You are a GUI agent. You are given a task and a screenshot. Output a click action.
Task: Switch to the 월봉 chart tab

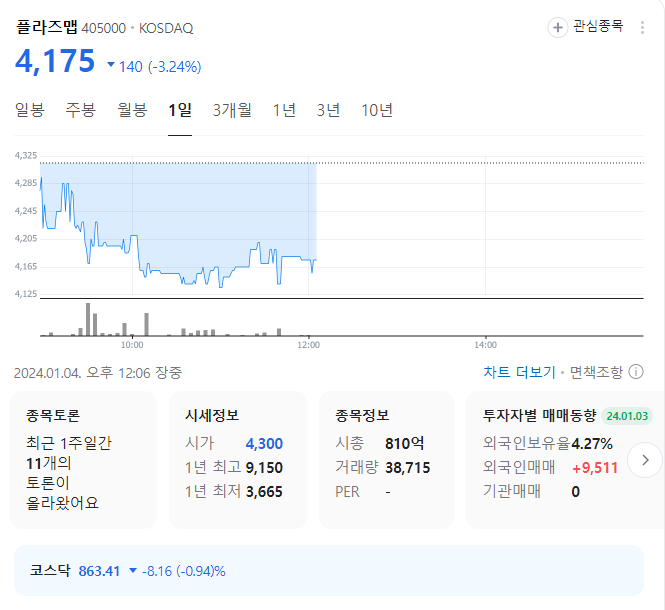pyautogui.click(x=132, y=110)
